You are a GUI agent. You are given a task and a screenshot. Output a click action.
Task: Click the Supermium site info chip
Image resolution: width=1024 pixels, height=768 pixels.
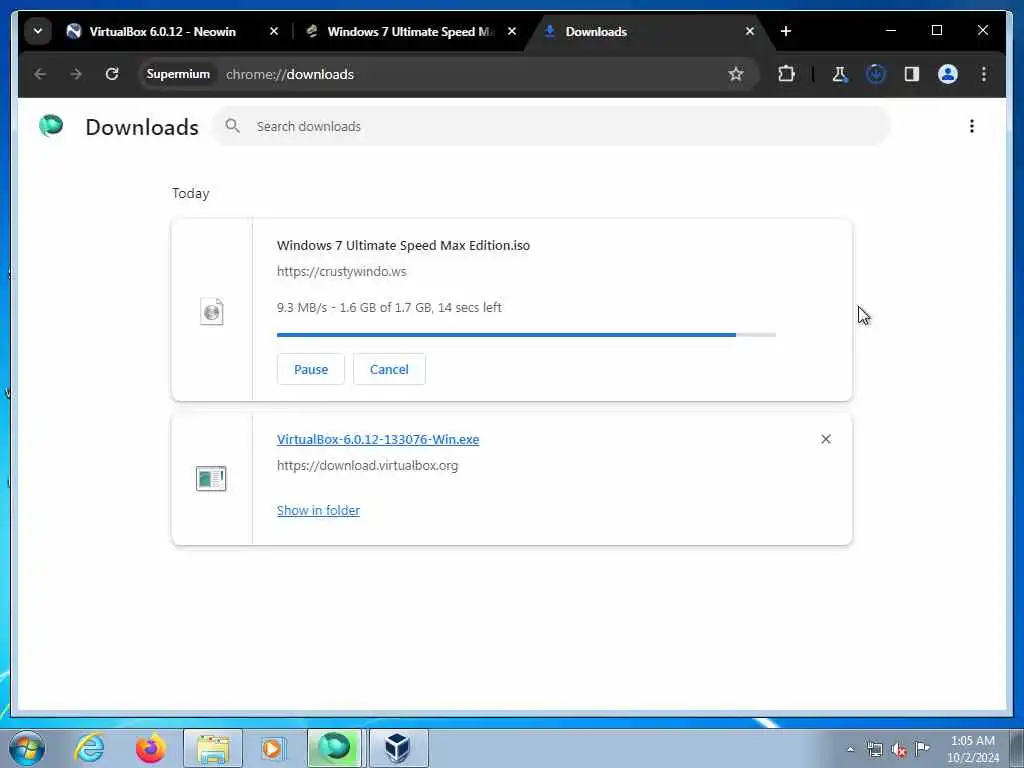178,74
